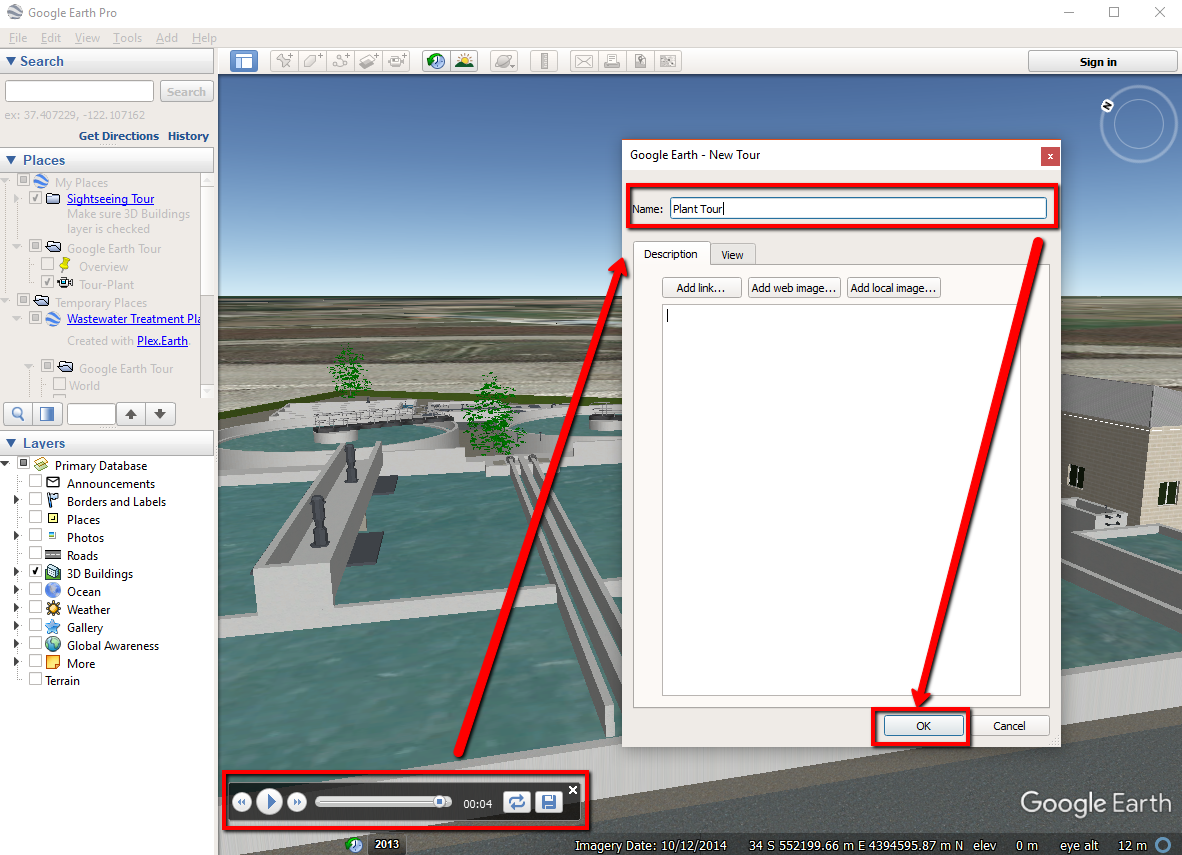Click the Add link... button
The height and width of the screenshot is (855, 1182).
click(701, 288)
